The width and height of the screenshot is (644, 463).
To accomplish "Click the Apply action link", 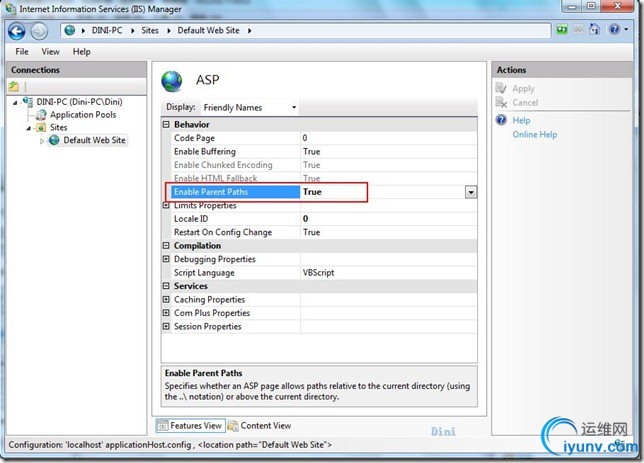I will coord(523,88).
